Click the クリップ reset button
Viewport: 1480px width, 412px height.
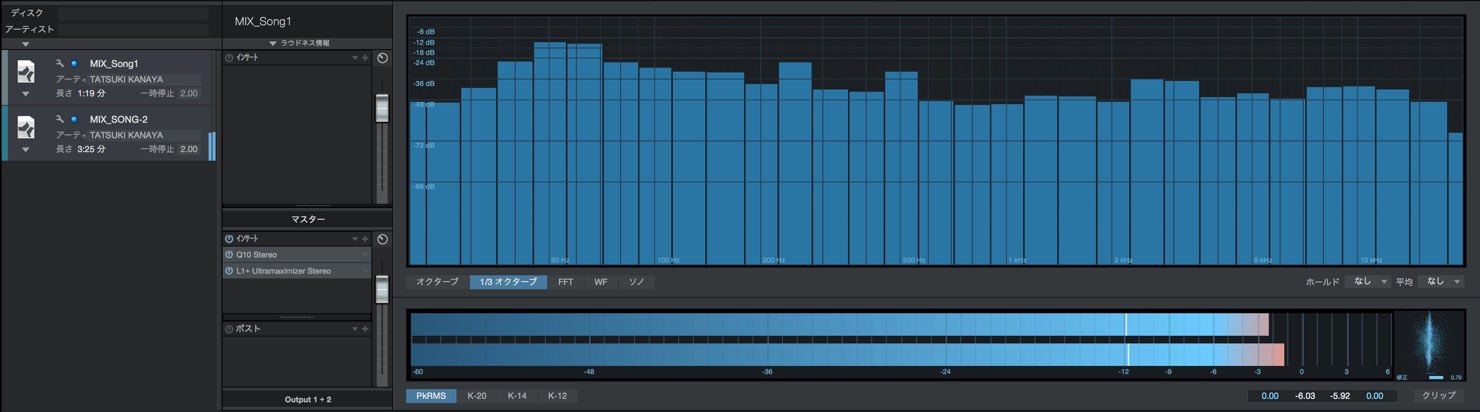tap(1439, 396)
